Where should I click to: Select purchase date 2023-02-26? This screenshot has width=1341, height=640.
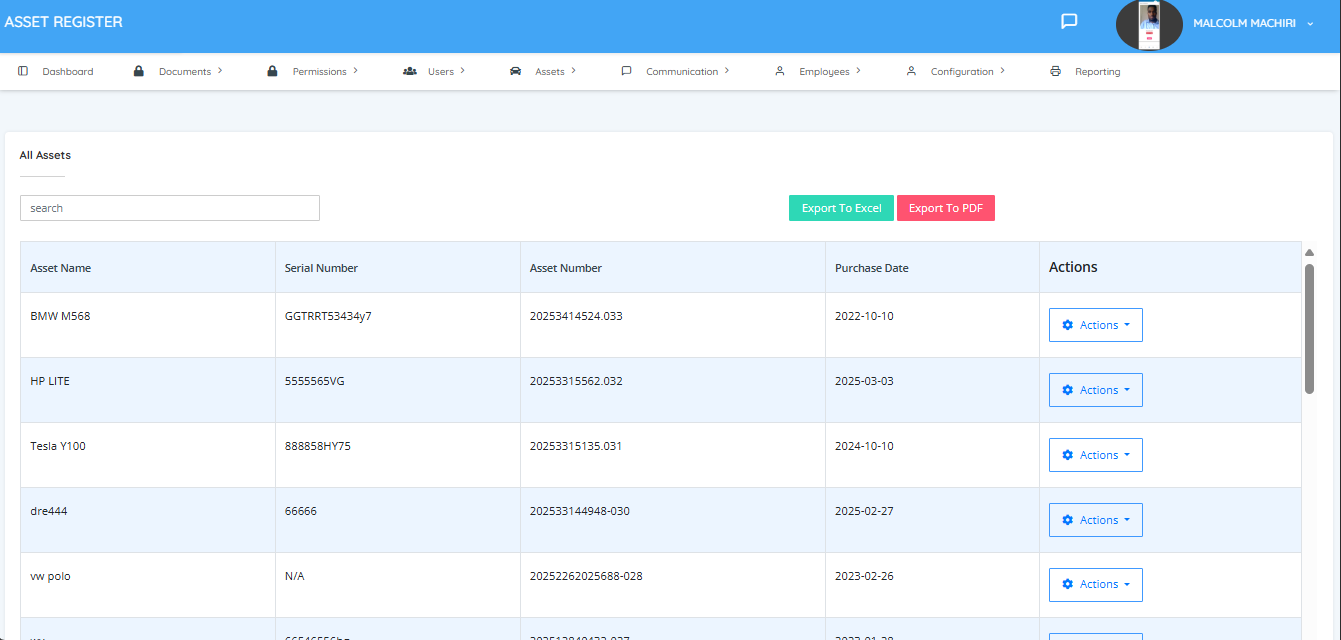pyautogui.click(x=864, y=576)
